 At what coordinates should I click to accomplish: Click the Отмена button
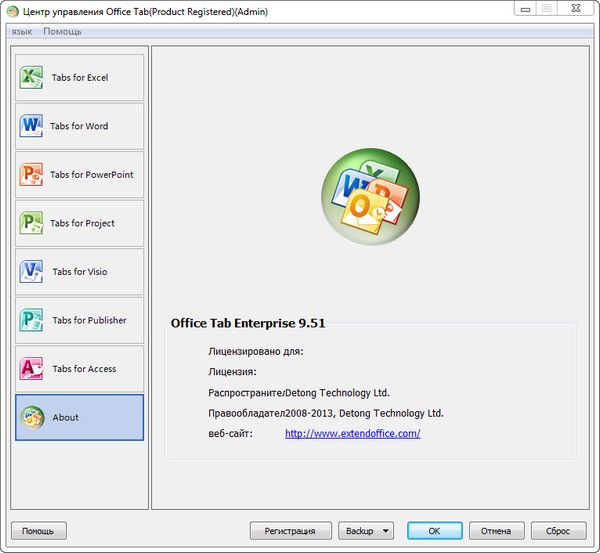point(496,531)
